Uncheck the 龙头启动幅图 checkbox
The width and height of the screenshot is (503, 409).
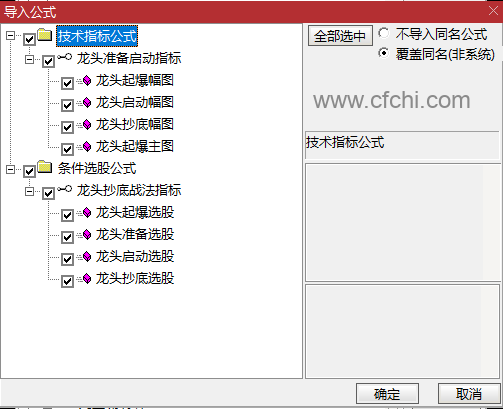pyautogui.click(x=67, y=105)
